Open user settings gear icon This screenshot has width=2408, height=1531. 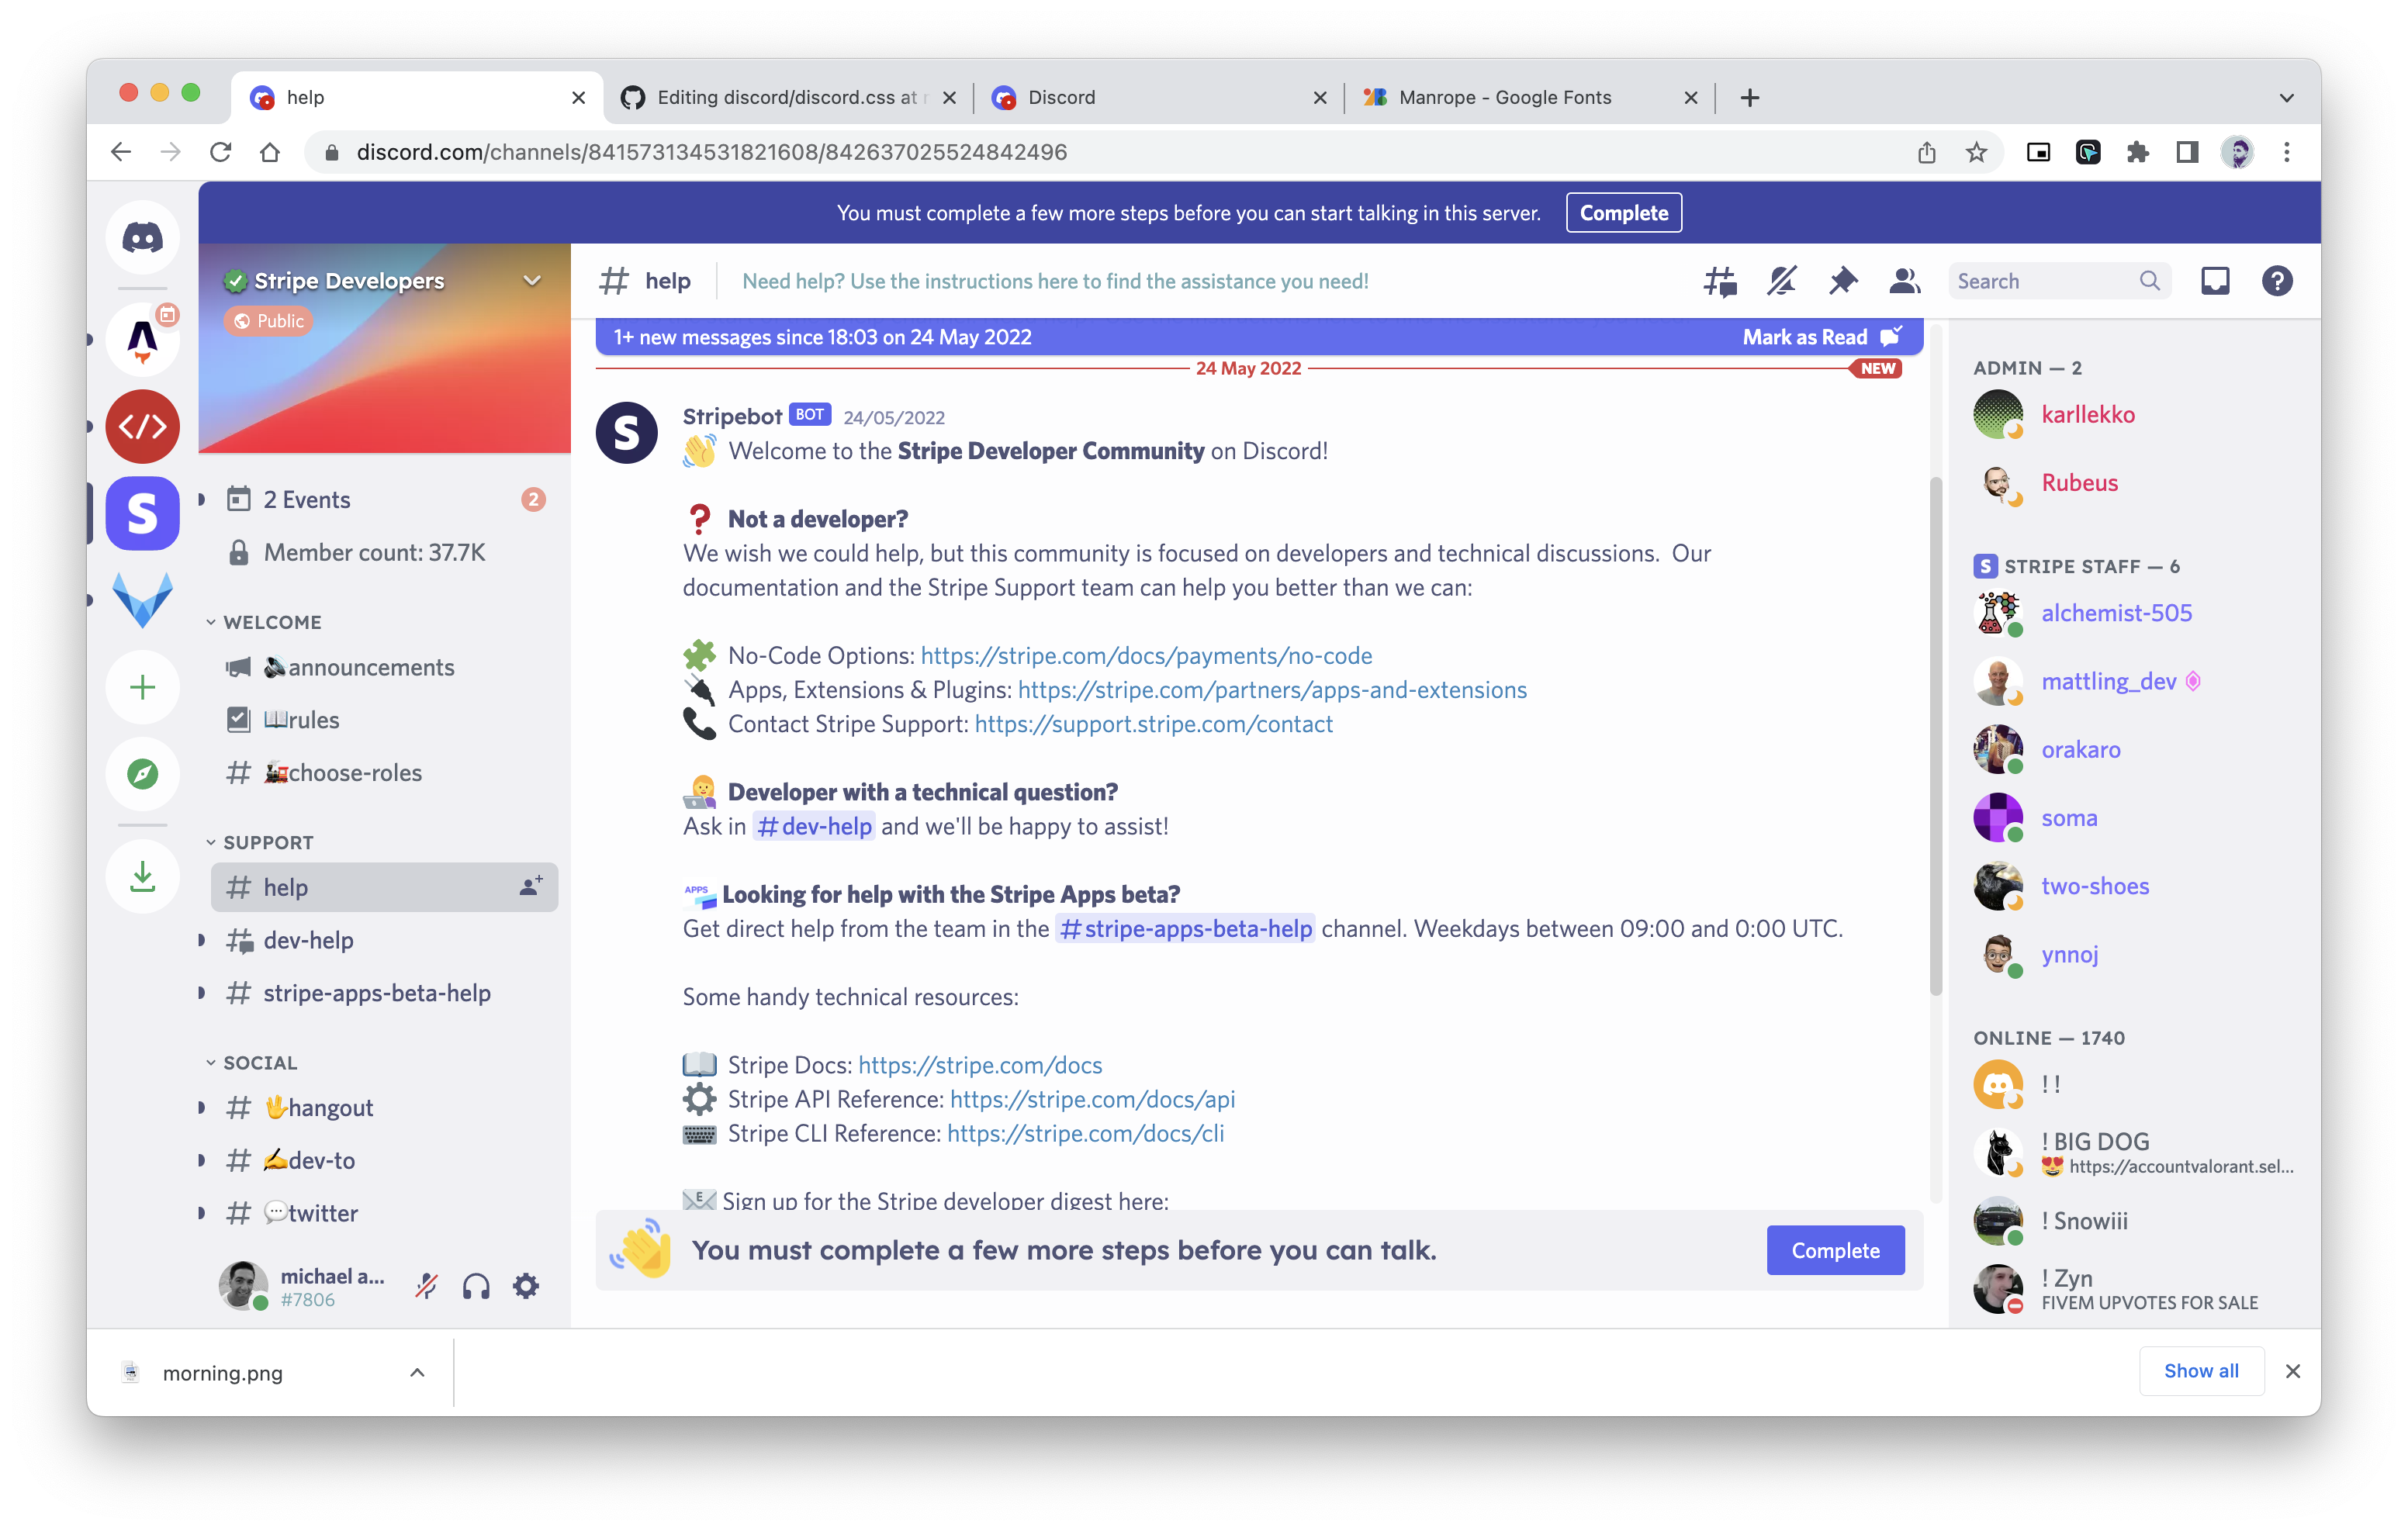[x=526, y=1286]
